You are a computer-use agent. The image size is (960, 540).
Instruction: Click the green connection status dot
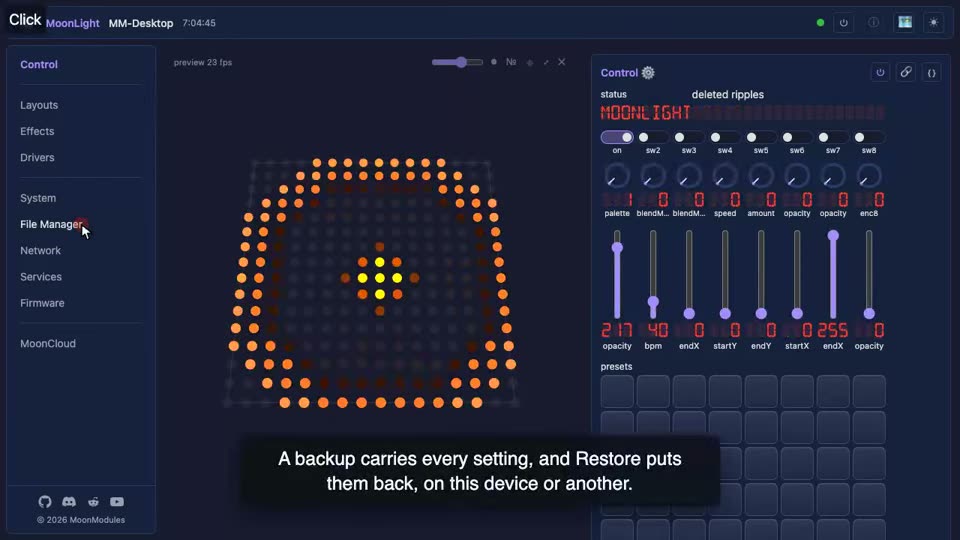[x=820, y=23]
